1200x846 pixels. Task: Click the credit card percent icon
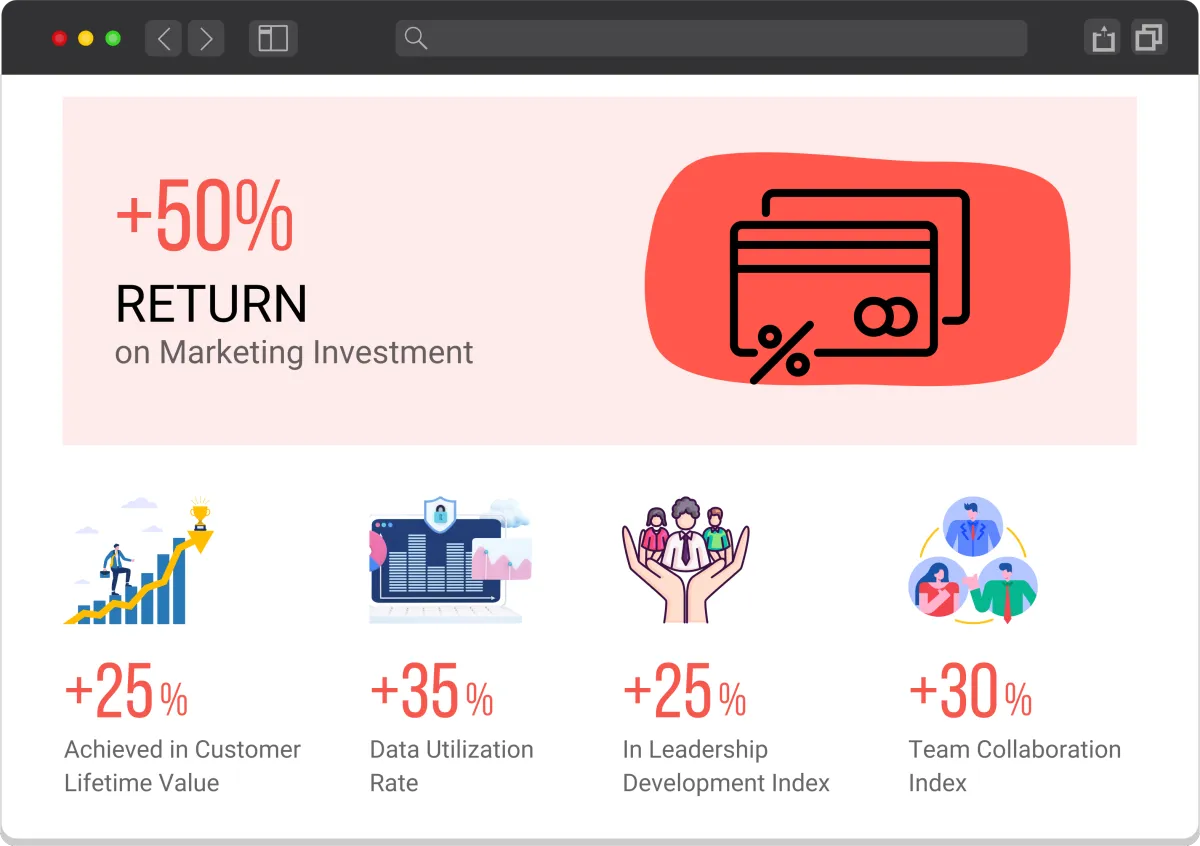[x=850, y=286]
